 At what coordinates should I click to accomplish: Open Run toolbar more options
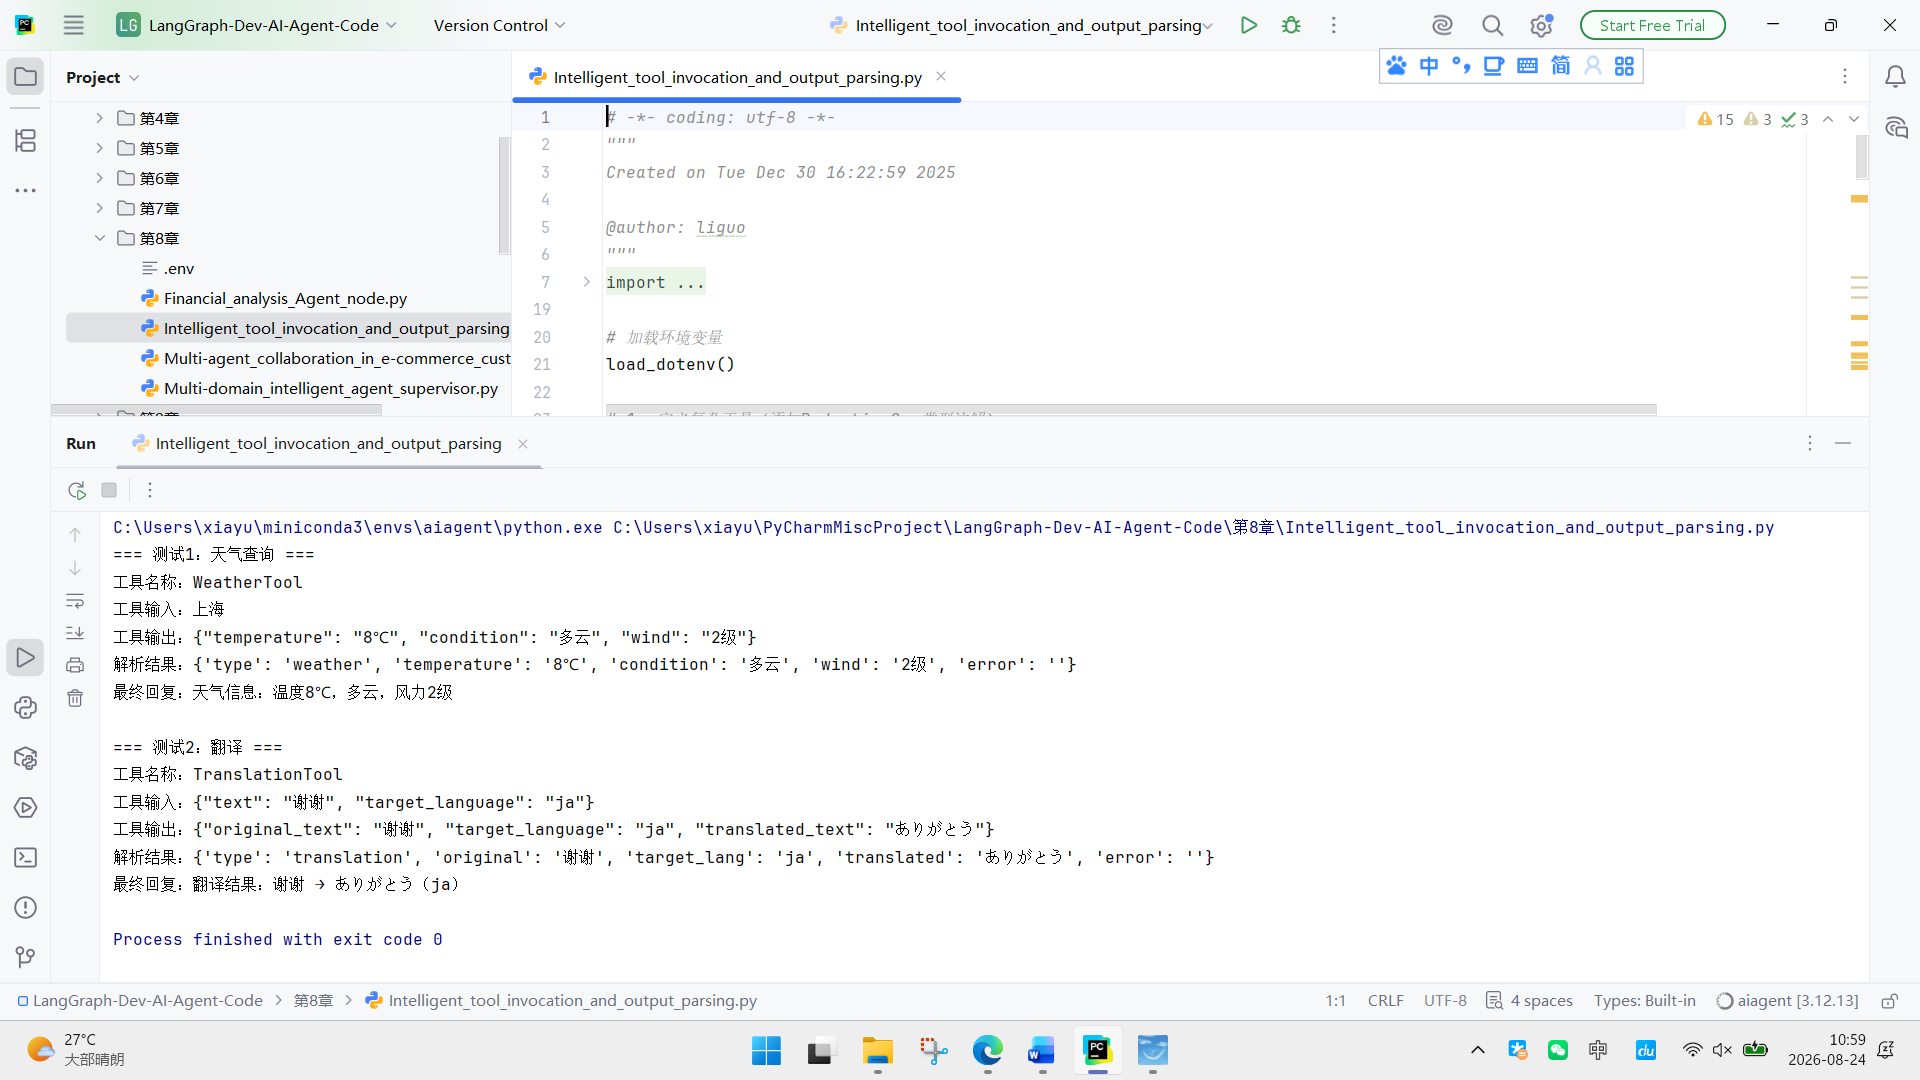[x=150, y=490]
